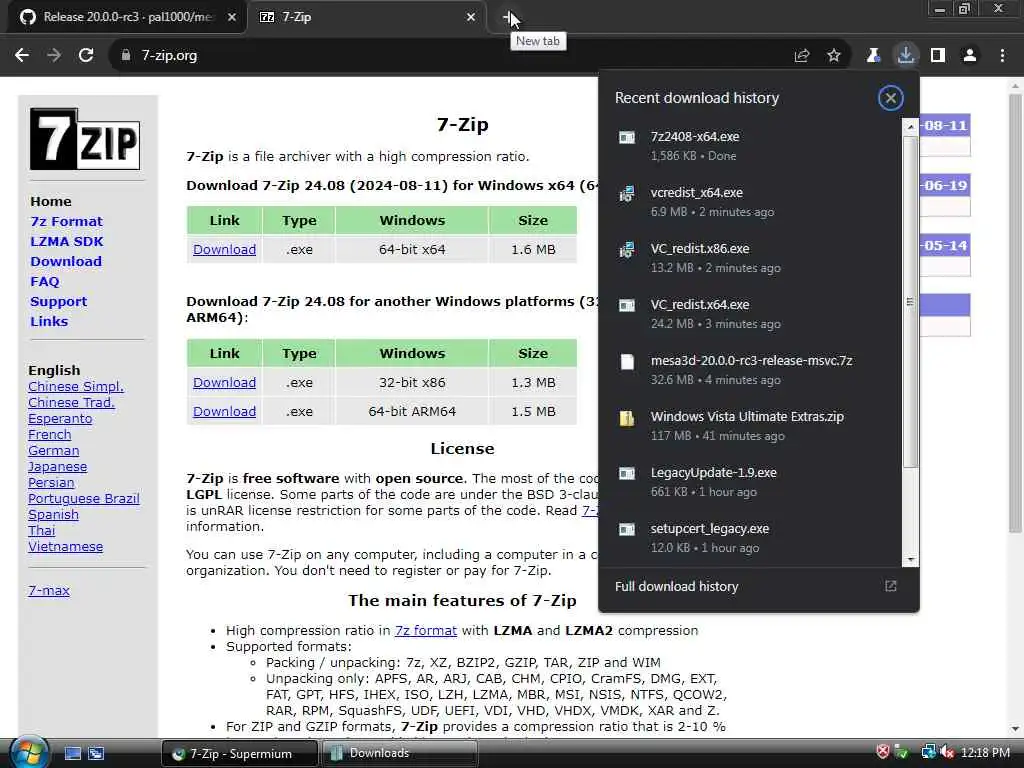Screen dimensions: 1024x768
Task: Reload the 7-zip.org page
Action: pos(86,56)
